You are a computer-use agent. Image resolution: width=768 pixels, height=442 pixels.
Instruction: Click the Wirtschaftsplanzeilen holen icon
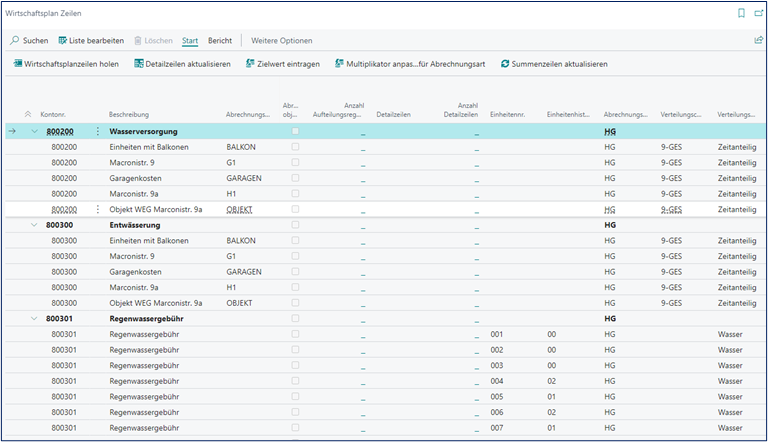click(18, 64)
